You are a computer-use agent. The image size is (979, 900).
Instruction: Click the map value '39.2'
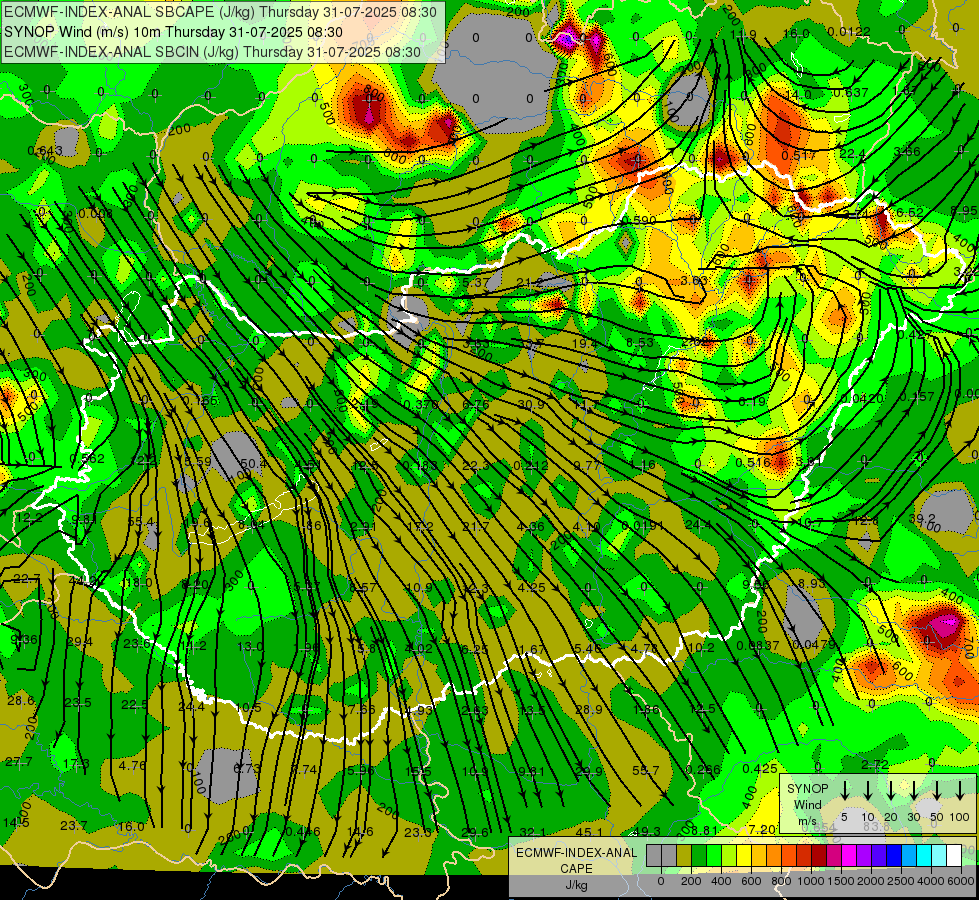point(922,519)
